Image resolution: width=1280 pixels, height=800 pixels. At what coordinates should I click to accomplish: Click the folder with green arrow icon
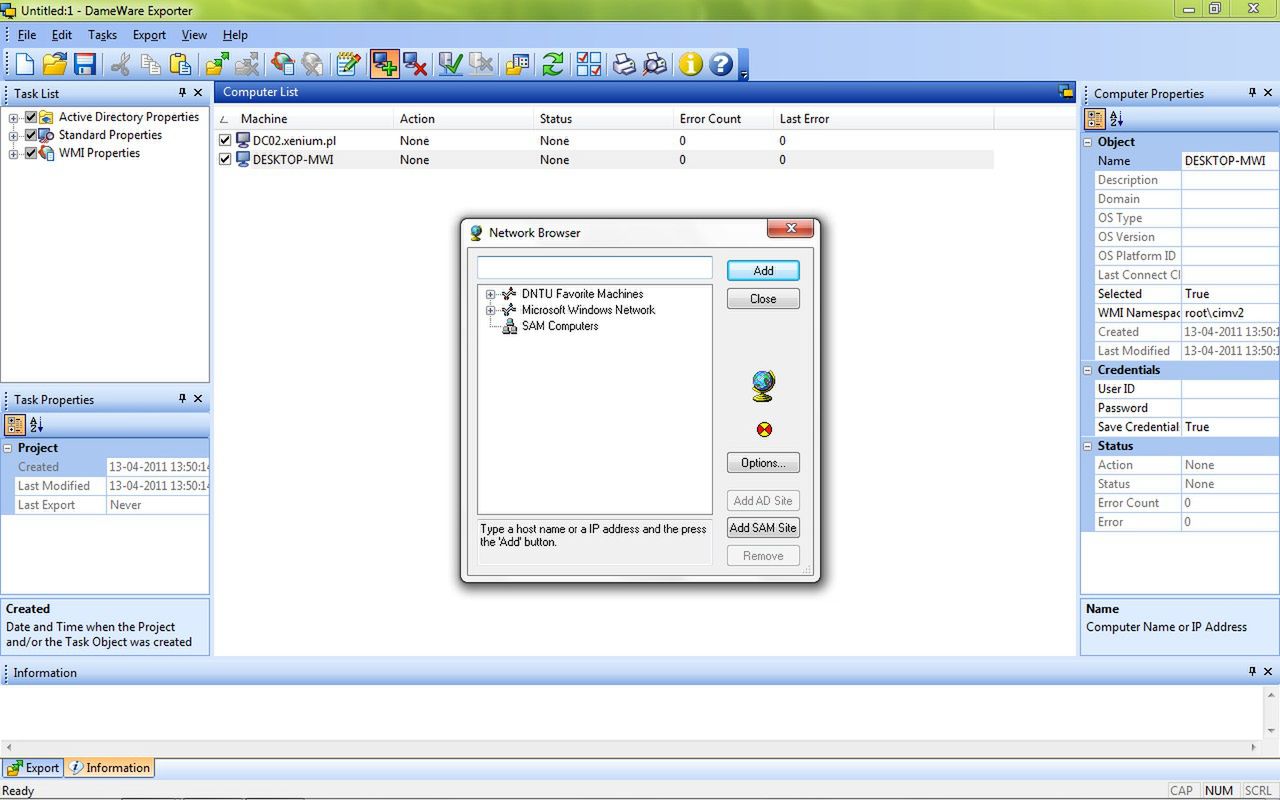click(x=217, y=64)
